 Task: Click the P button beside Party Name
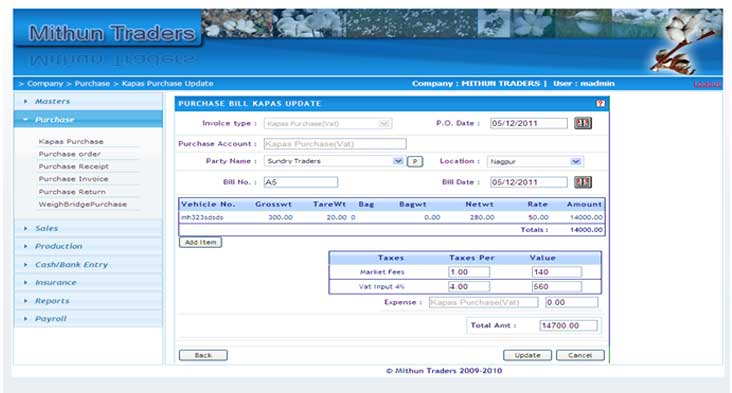pos(415,161)
